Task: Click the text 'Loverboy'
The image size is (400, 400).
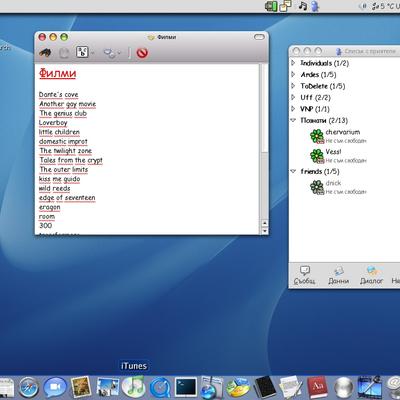Action: coord(53,123)
